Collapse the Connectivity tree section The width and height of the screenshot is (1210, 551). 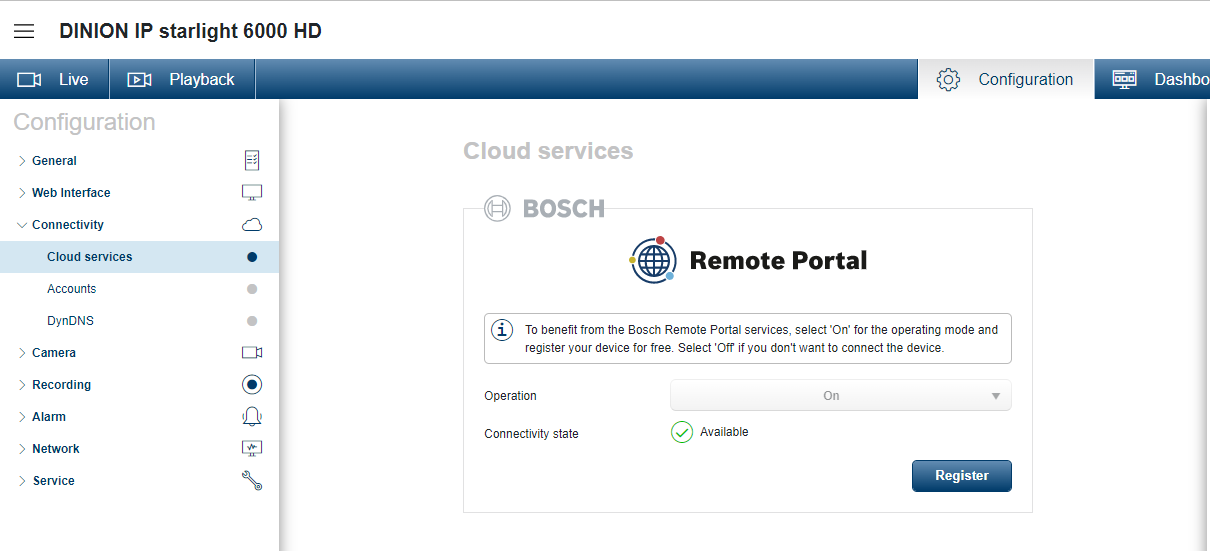pos(22,225)
